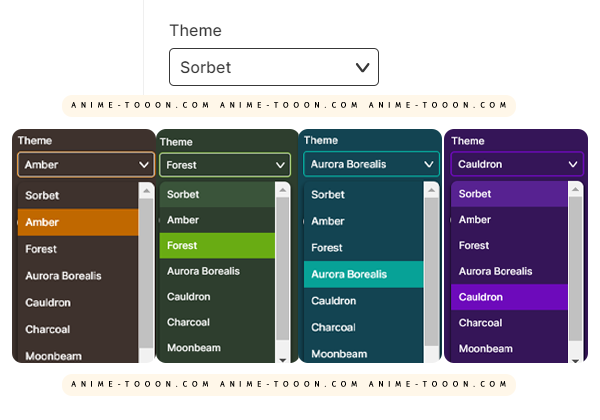Select highlighted Amber in the Amber theme list
Screen dimensions: 600x420
pyautogui.click(x=78, y=222)
